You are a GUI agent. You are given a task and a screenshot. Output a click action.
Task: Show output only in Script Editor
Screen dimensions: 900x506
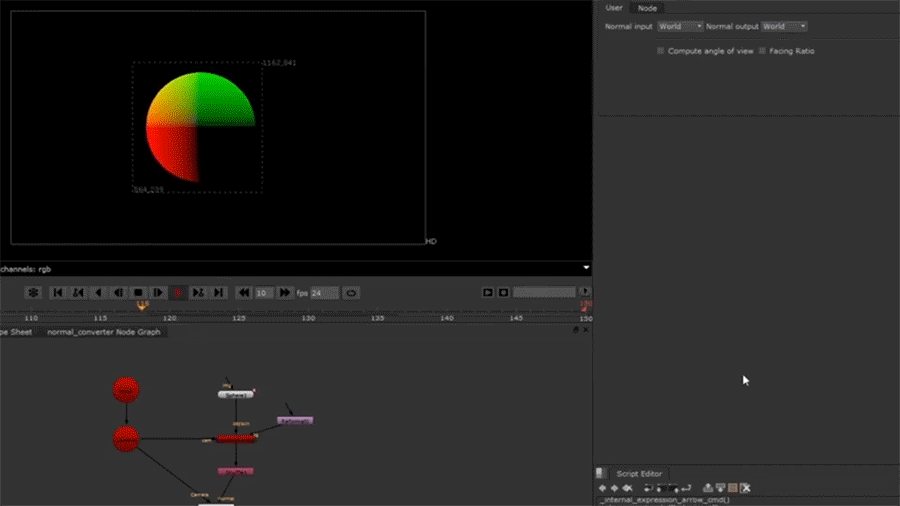click(x=720, y=488)
